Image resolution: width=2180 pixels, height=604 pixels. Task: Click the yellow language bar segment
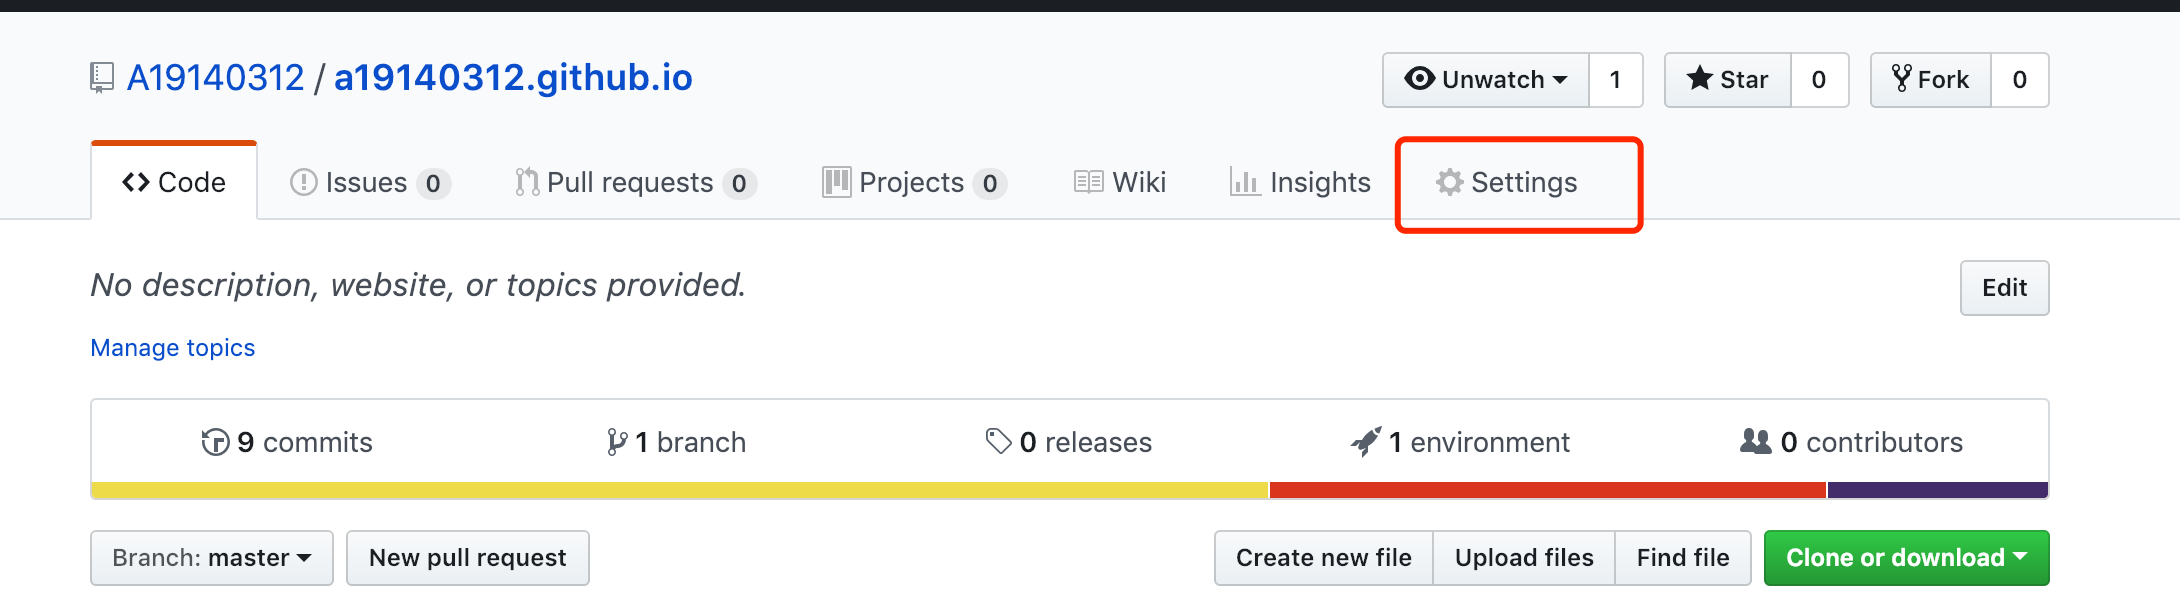coord(680,491)
